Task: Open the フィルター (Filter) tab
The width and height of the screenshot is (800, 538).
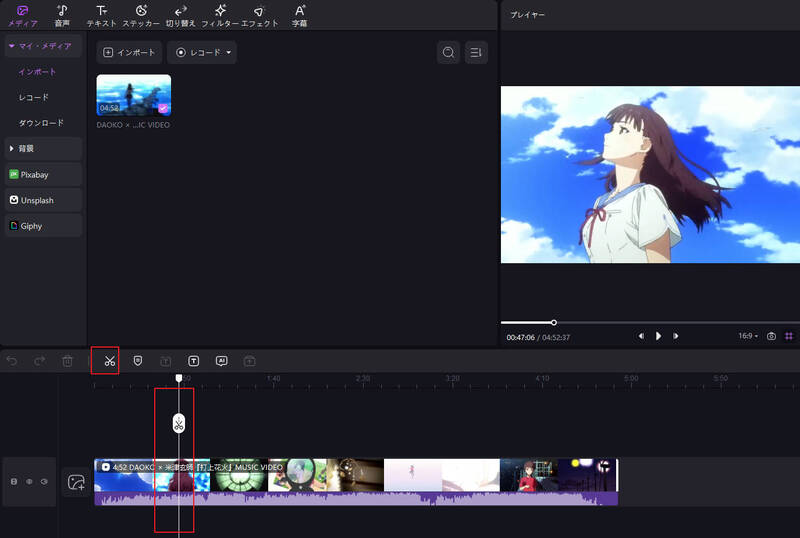Action: (220, 16)
